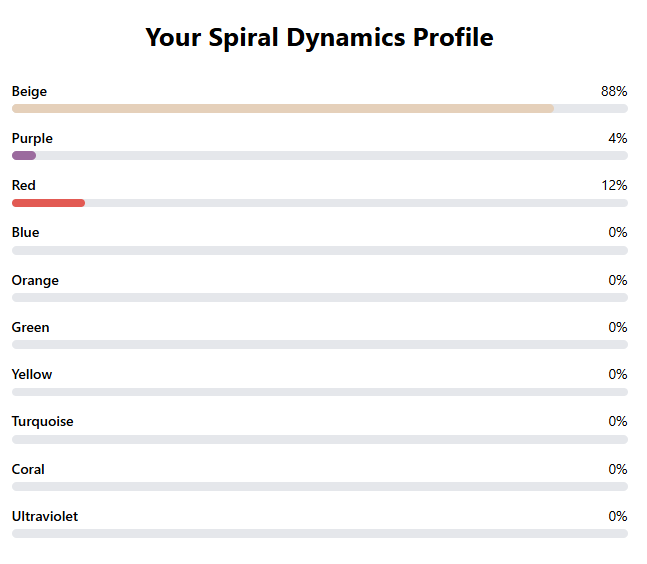Click the 4% value for Purple

click(x=617, y=138)
